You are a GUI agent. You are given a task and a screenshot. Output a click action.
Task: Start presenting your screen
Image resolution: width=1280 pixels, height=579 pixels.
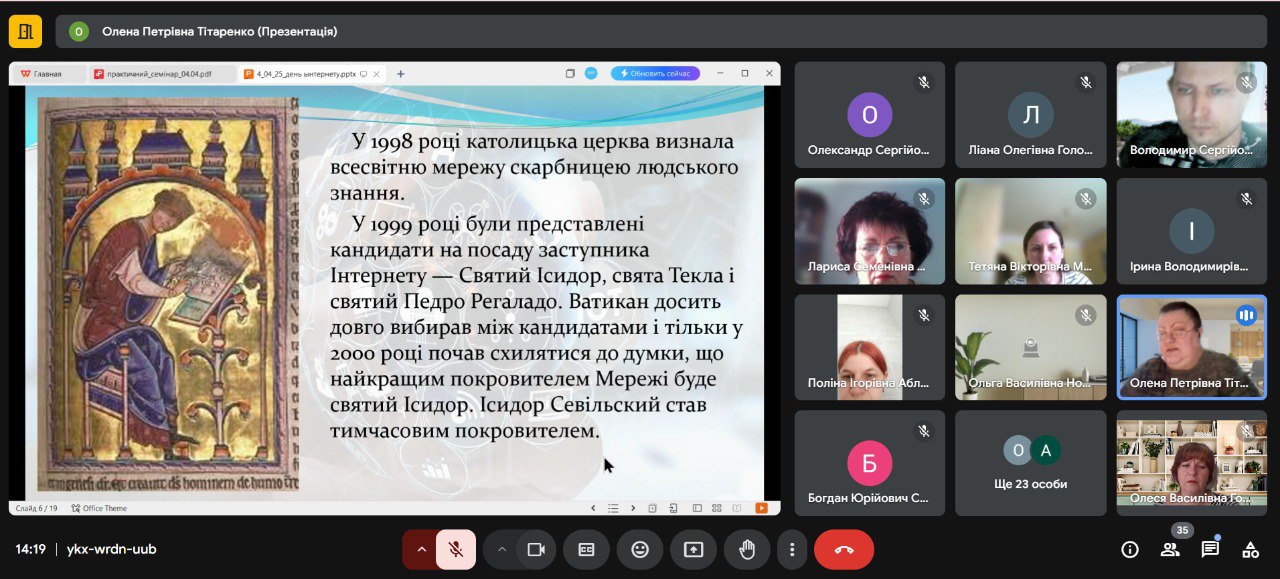pyautogui.click(x=694, y=549)
